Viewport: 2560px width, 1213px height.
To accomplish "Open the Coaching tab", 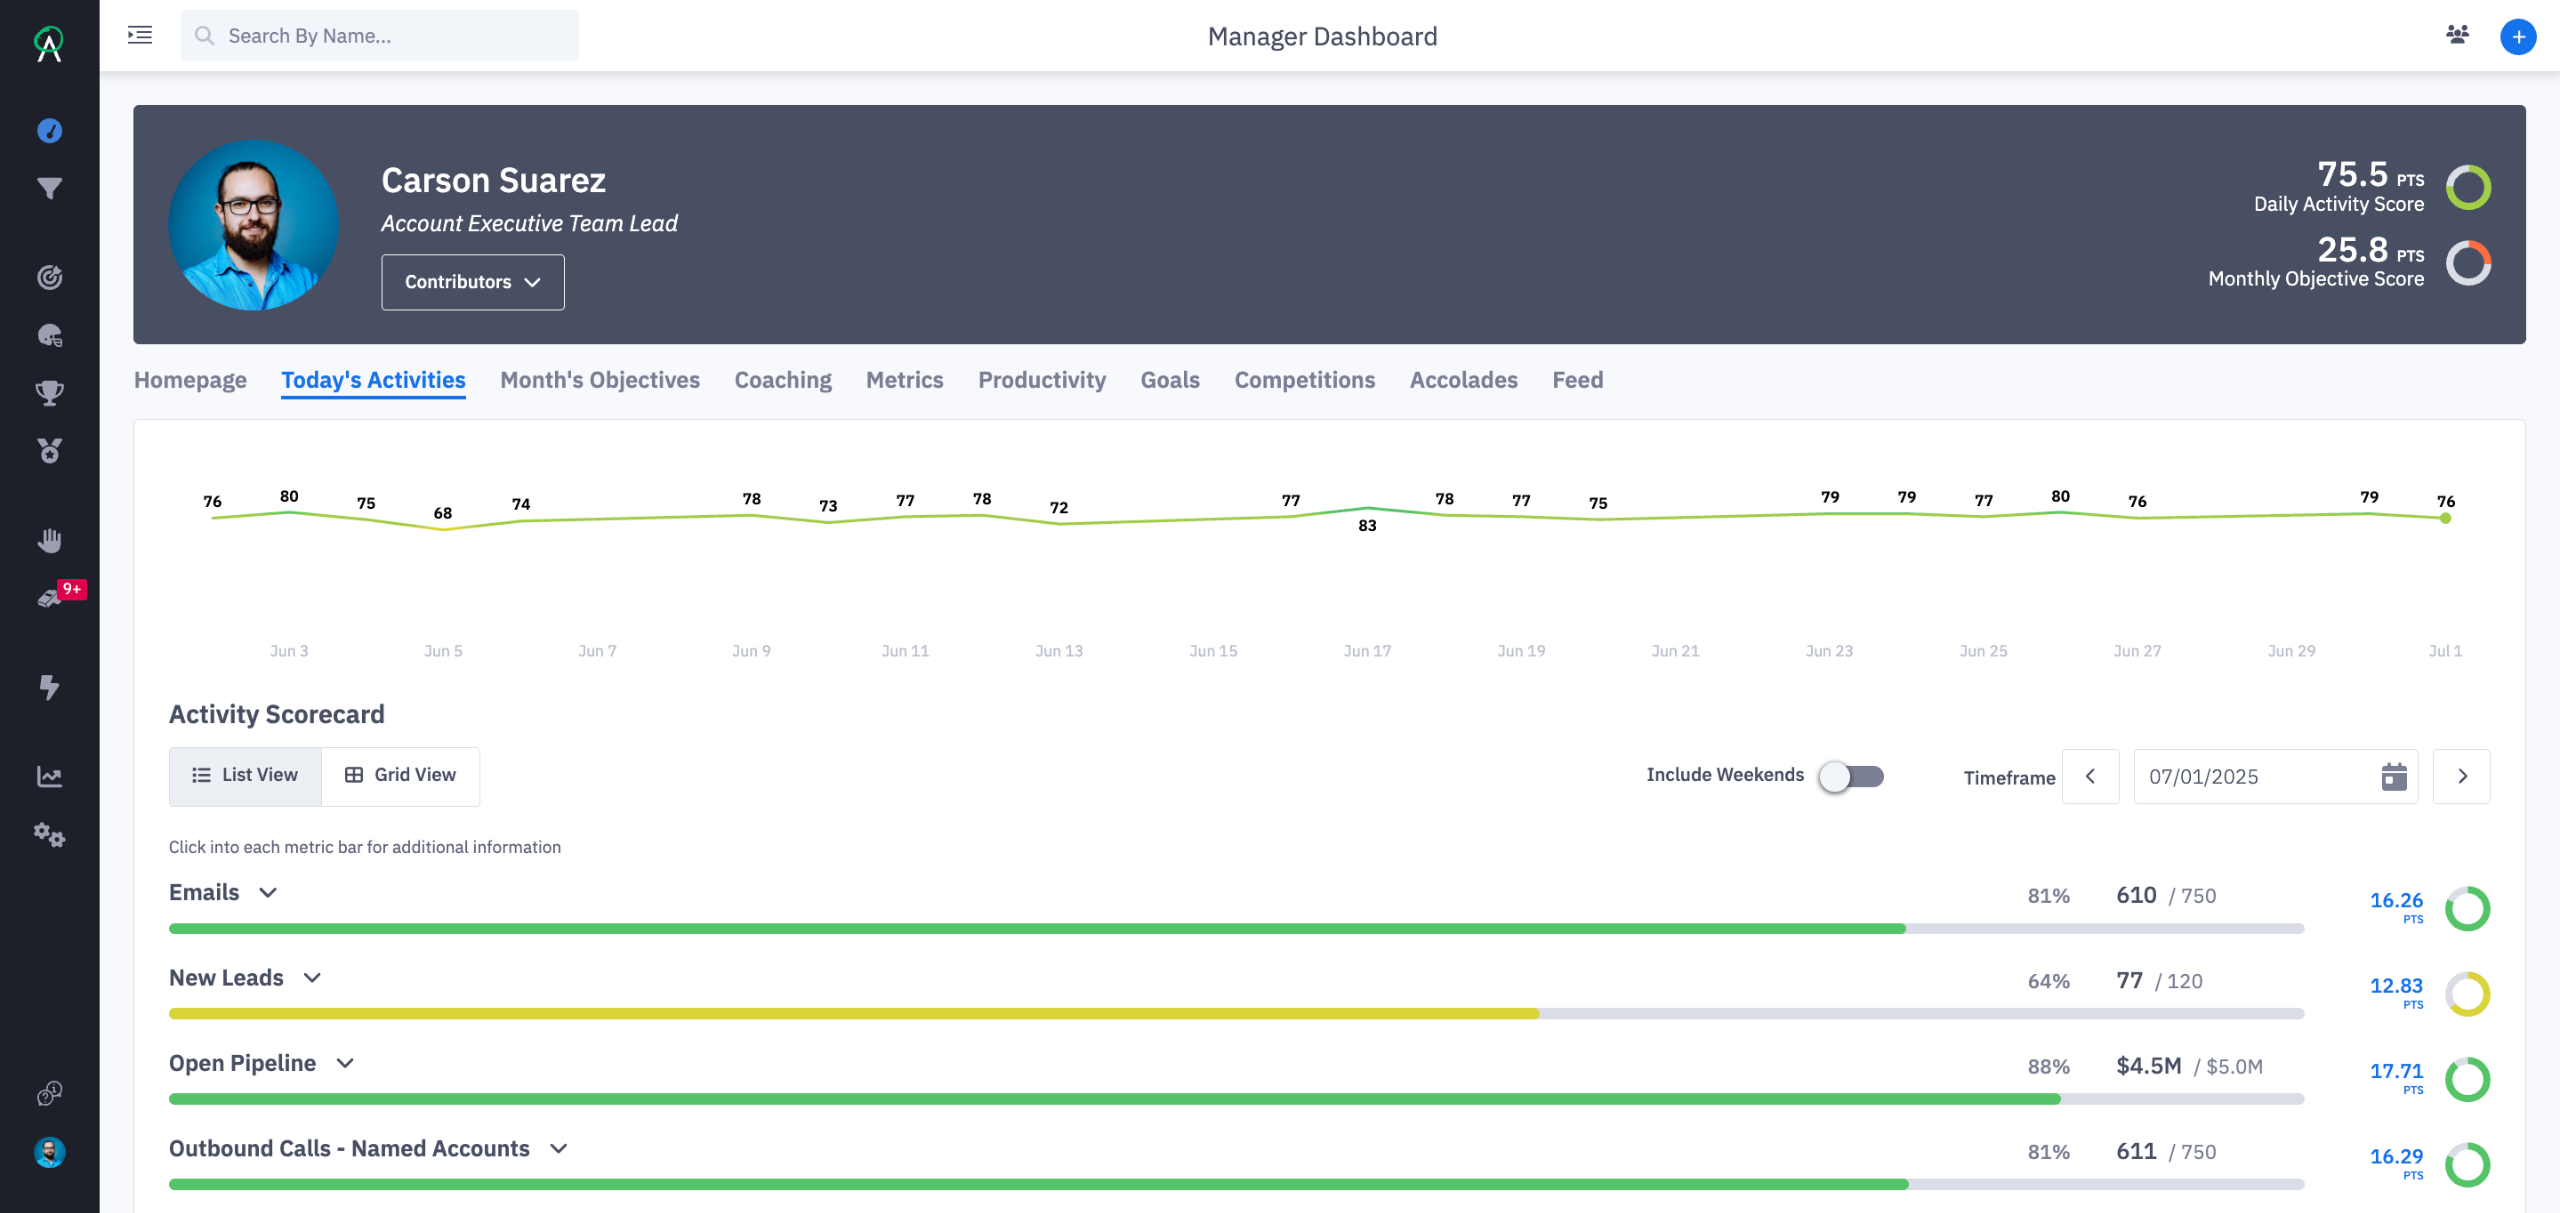I will click(782, 380).
